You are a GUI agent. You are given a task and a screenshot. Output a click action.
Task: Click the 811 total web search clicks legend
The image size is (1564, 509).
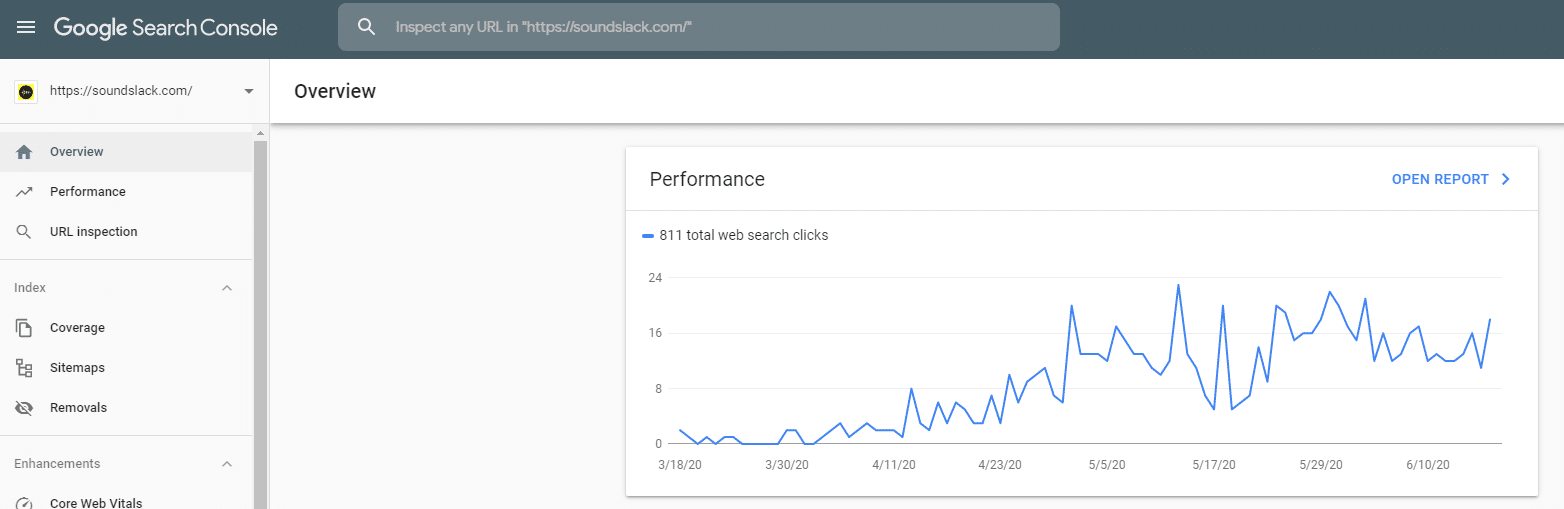pyautogui.click(x=744, y=236)
